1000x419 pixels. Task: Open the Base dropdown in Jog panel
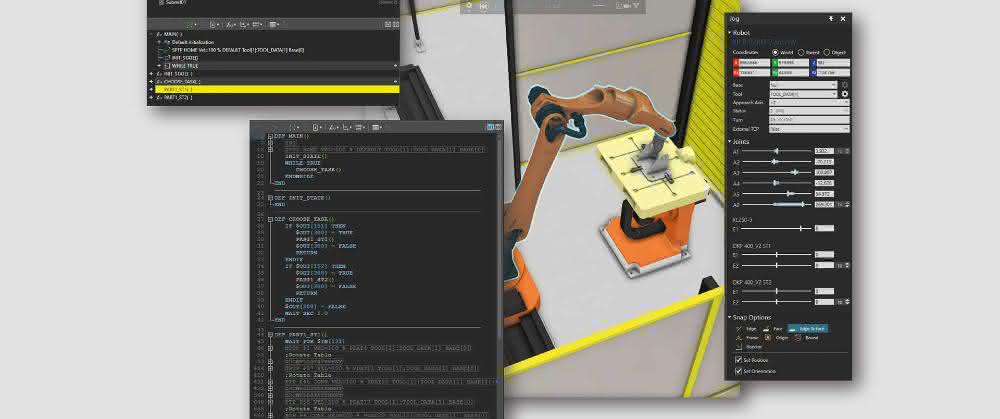(x=803, y=85)
